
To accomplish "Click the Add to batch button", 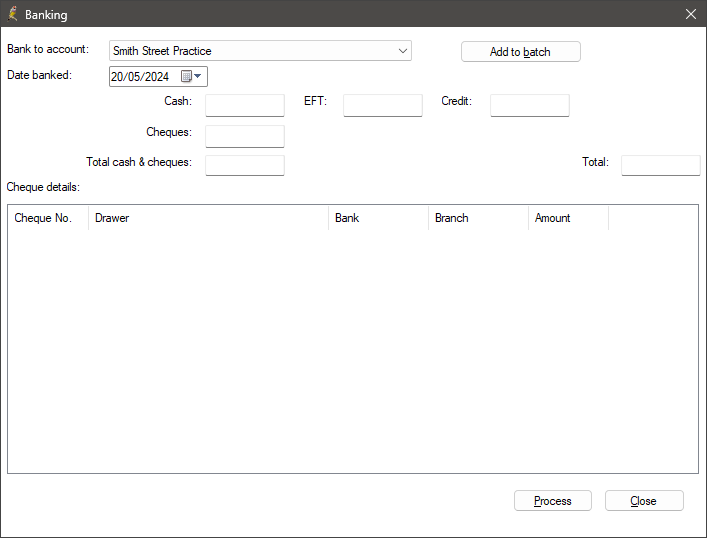I will (x=520, y=52).
